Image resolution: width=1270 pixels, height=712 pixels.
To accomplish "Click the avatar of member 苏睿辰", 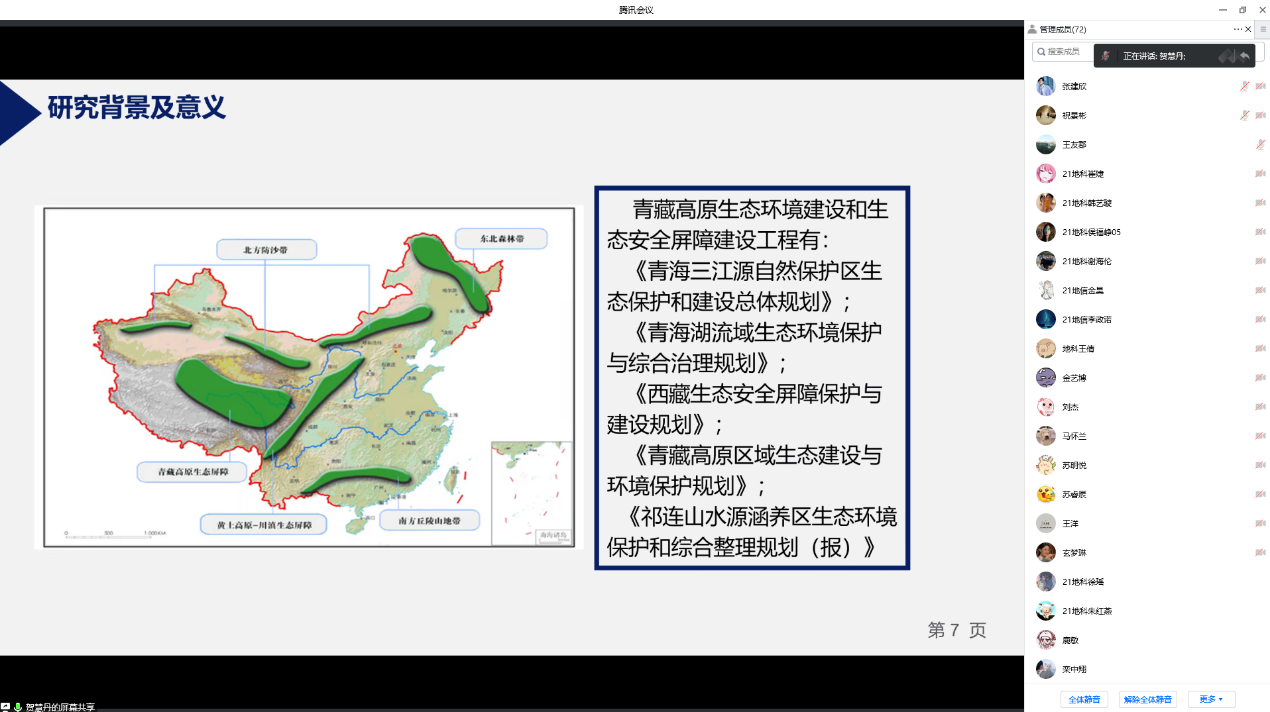I will pos(1046,494).
